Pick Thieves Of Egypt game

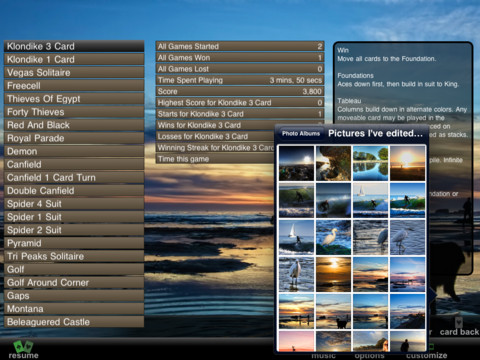click(x=74, y=99)
